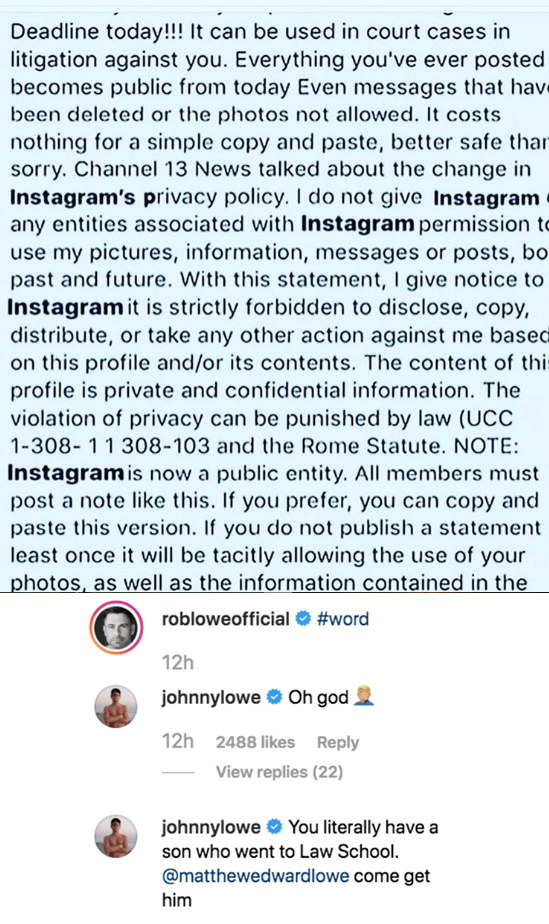The image size is (549, 924).
Task: Click johnnylowe username on Law School comment
Action: [211, 827]
